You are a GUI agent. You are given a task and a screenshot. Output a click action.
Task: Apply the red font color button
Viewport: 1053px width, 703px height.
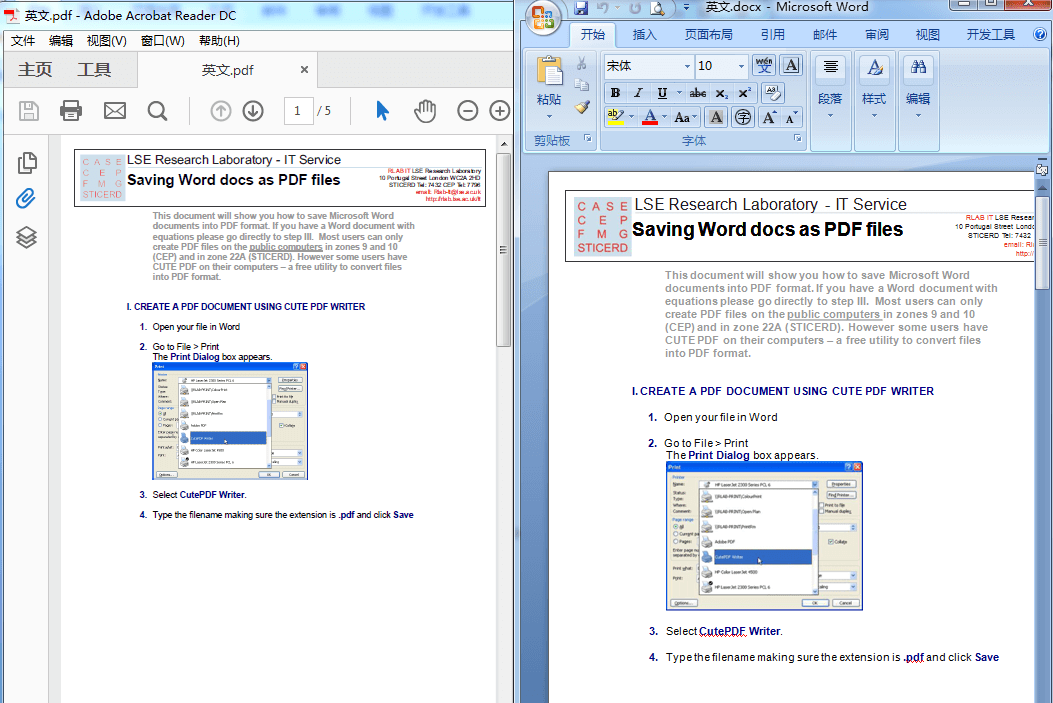pos(650,118)
